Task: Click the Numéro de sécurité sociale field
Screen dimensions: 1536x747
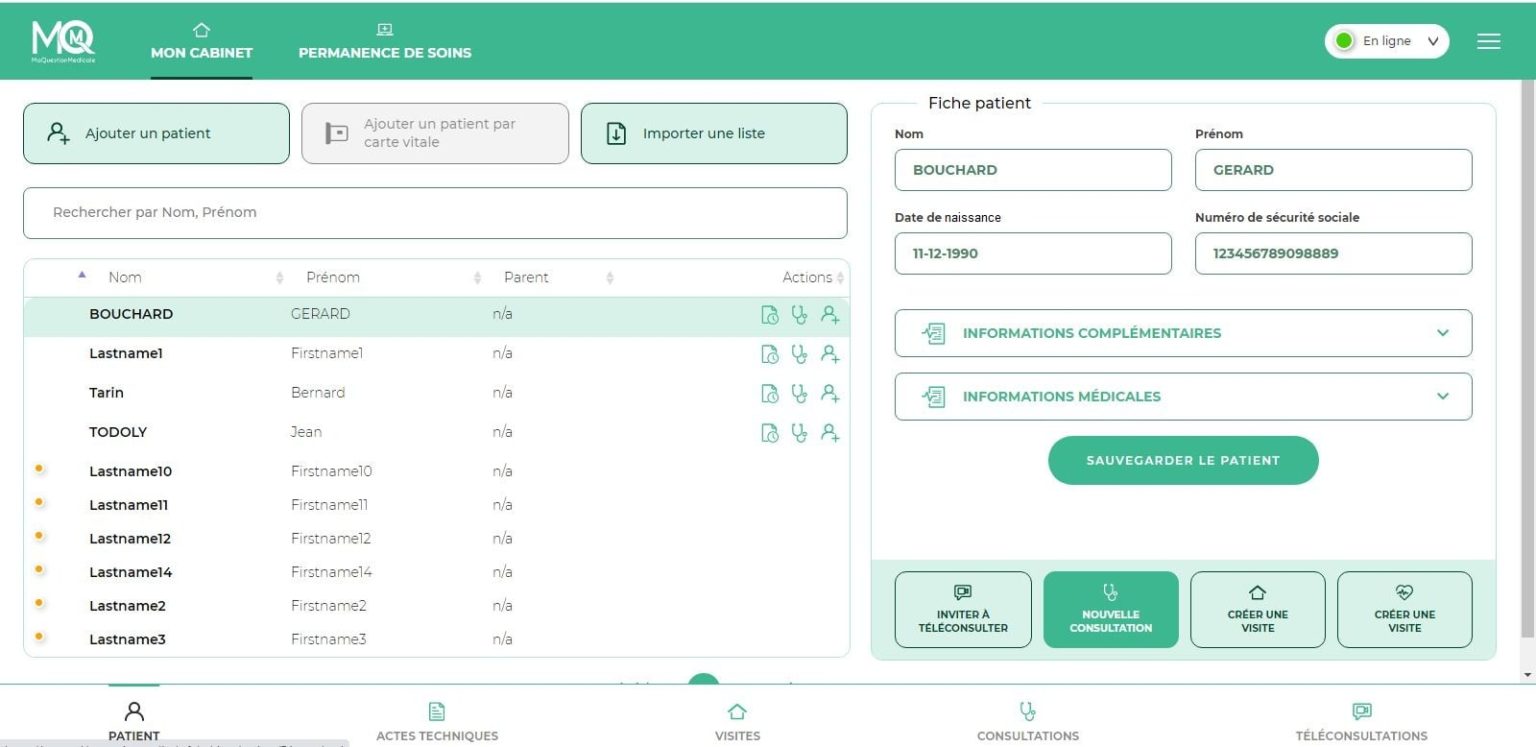Action: pos(1334,253)
